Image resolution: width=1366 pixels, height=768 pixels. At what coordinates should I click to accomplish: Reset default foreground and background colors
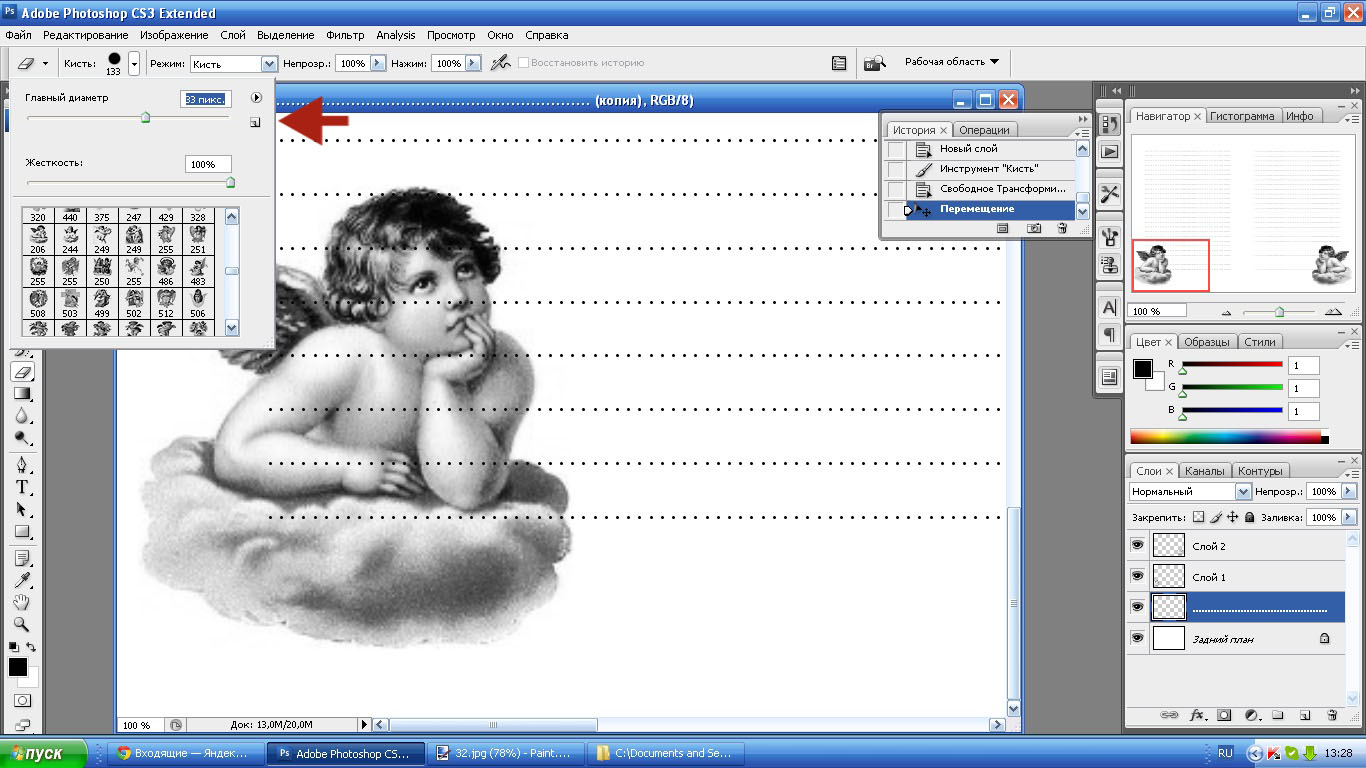(13, 647)
